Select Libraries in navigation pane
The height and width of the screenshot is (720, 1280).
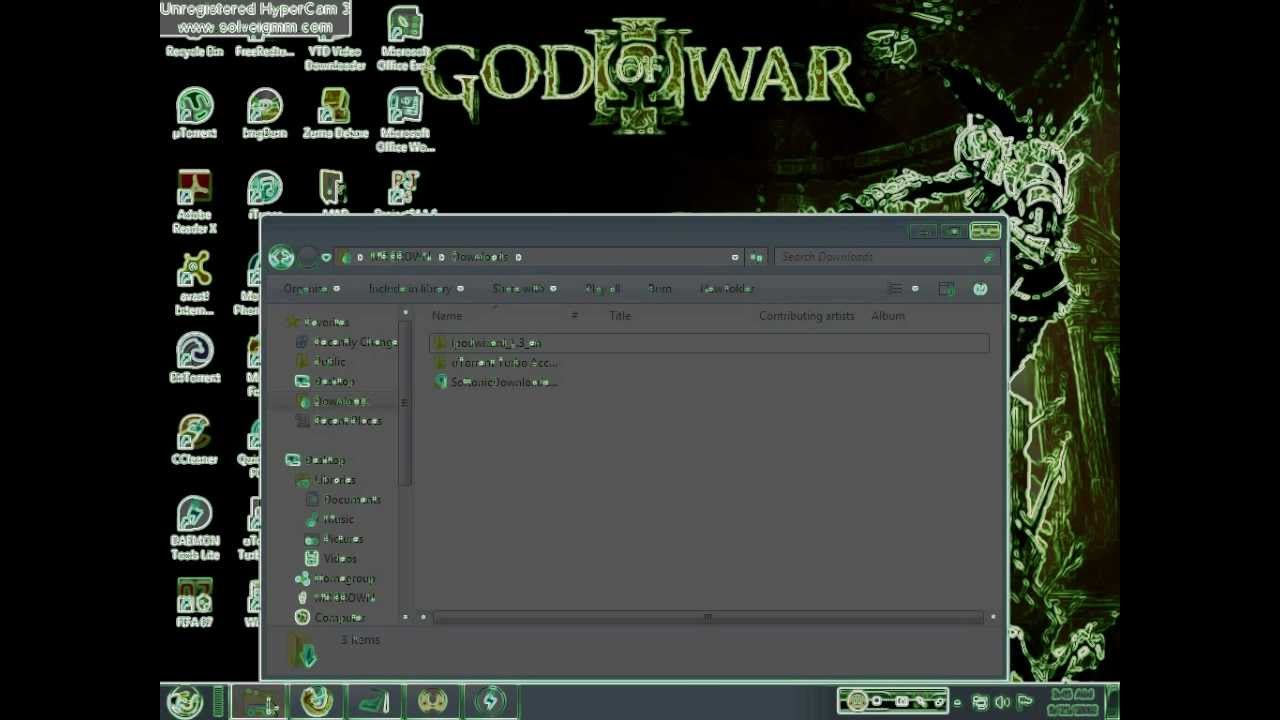[x=324, y=480]
